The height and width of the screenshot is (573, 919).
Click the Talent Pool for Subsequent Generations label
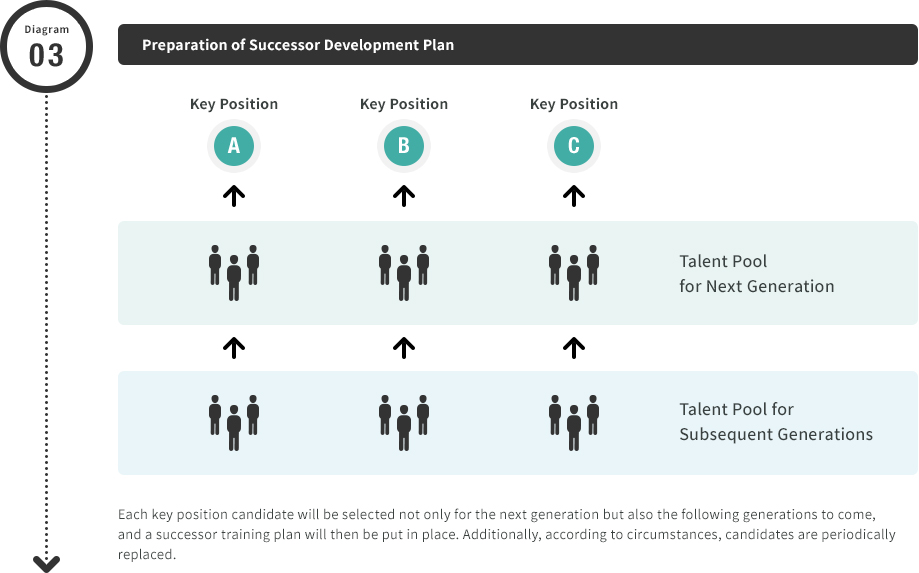[x=775, y=422]
